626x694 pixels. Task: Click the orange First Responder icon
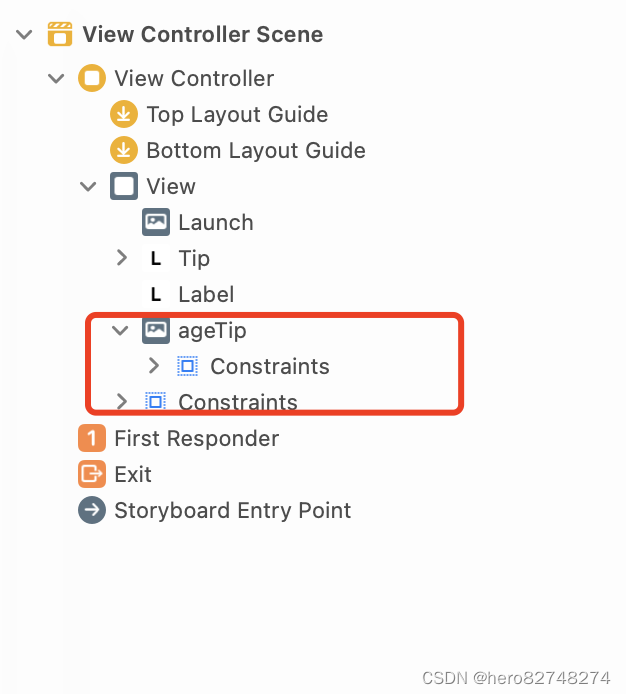click(92, 438)
